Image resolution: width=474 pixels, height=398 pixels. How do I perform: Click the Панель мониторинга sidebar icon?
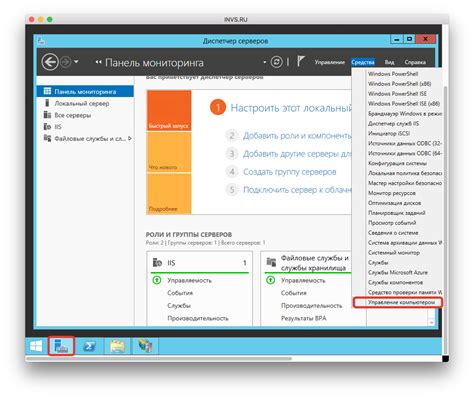pos(47,91)
